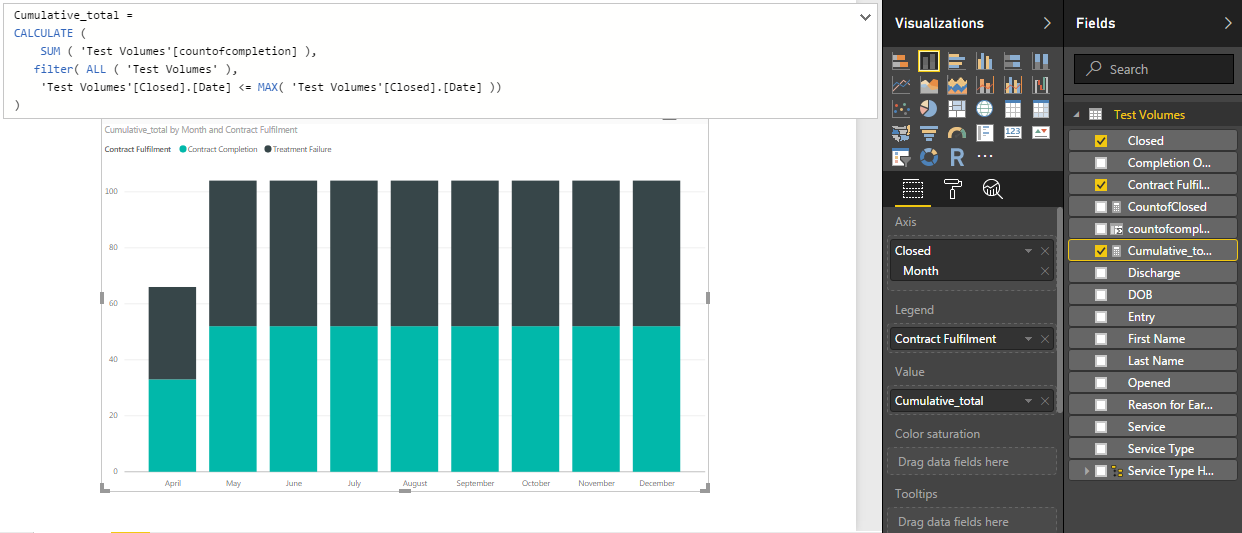
Task: Select the Table visualization icon
Action: 1013,109
